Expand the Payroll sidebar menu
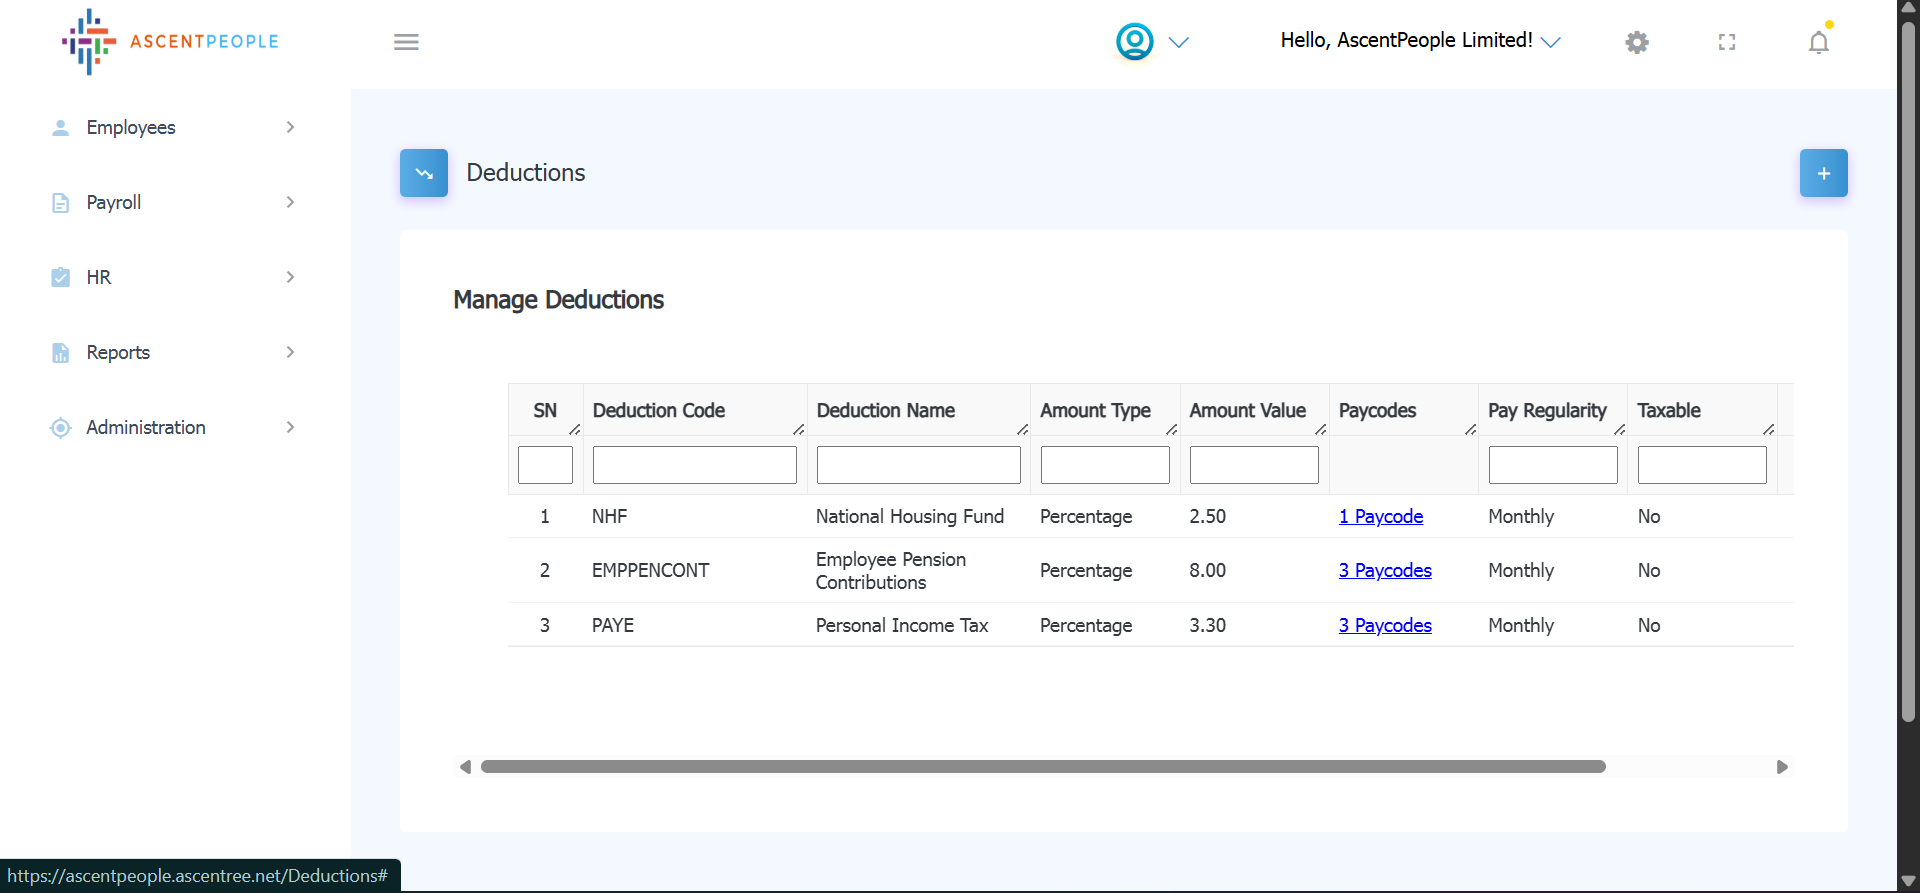 coord(172,202)
